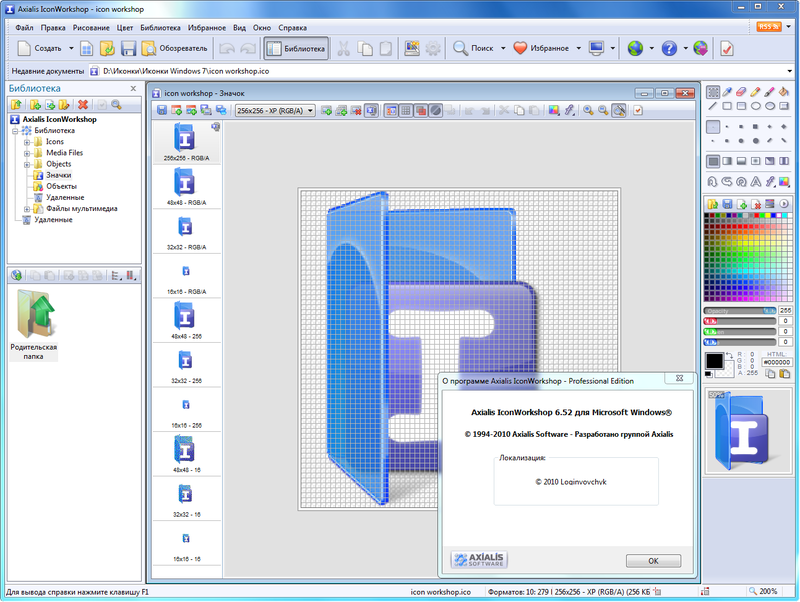This screenshot has width=800, height=602.
Task: Open the Создать dropdown arrow
Action: [71, 48]
